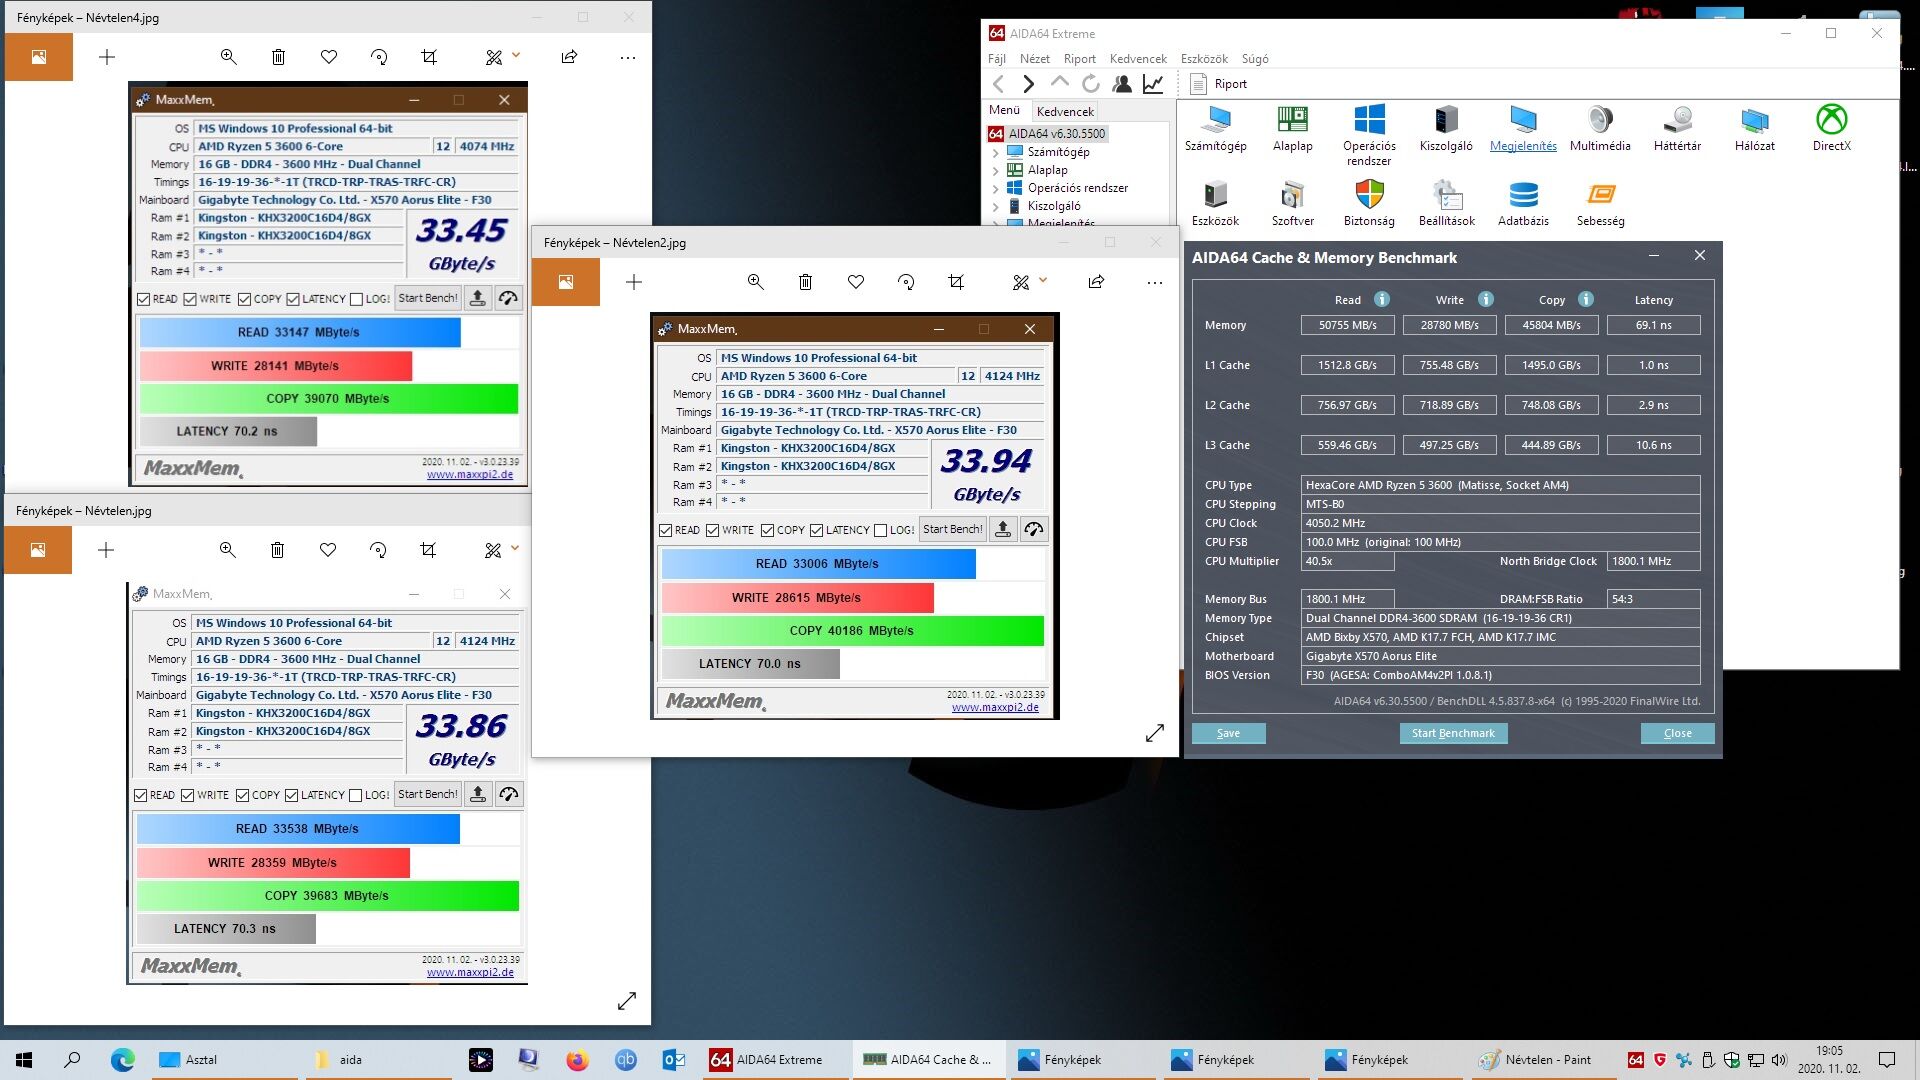Screen dimensions: 1920x1080
Task: Toggle LATENCY checkbox in Névtelen.jpg MaxxMem
Action: (292, 795)
